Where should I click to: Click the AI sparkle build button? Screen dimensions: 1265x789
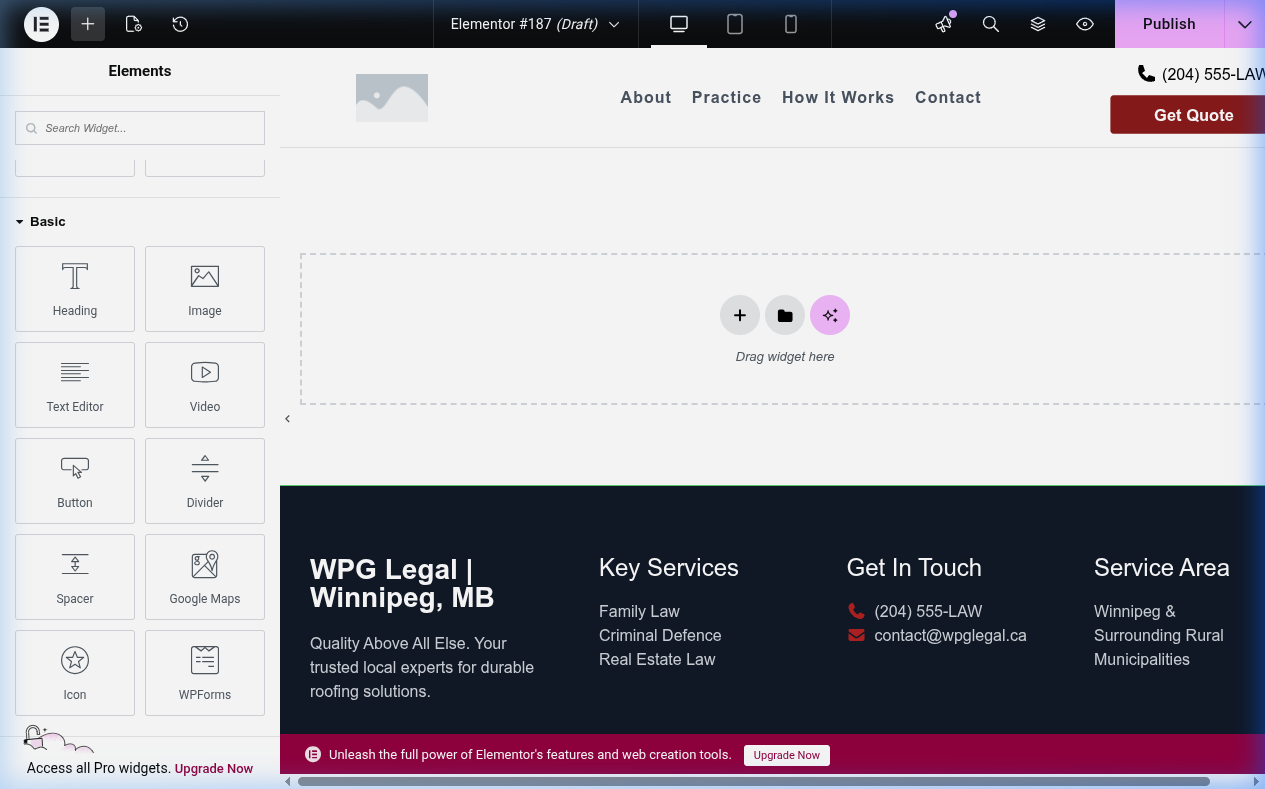[x=830, y=316]
